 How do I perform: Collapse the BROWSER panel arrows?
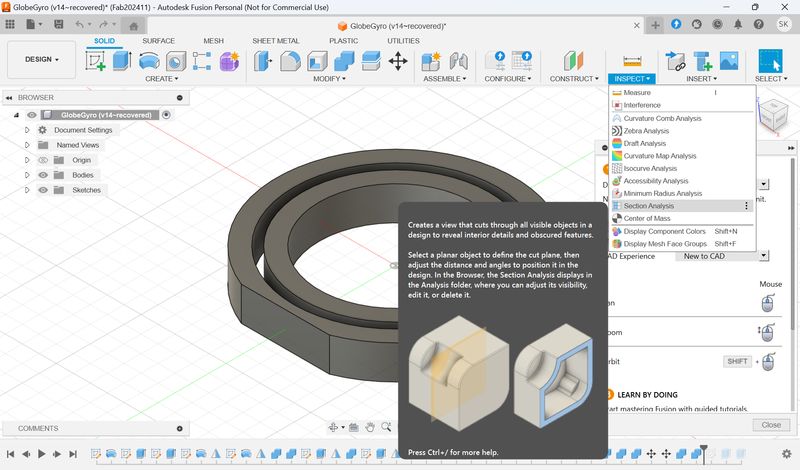[9, 97]
